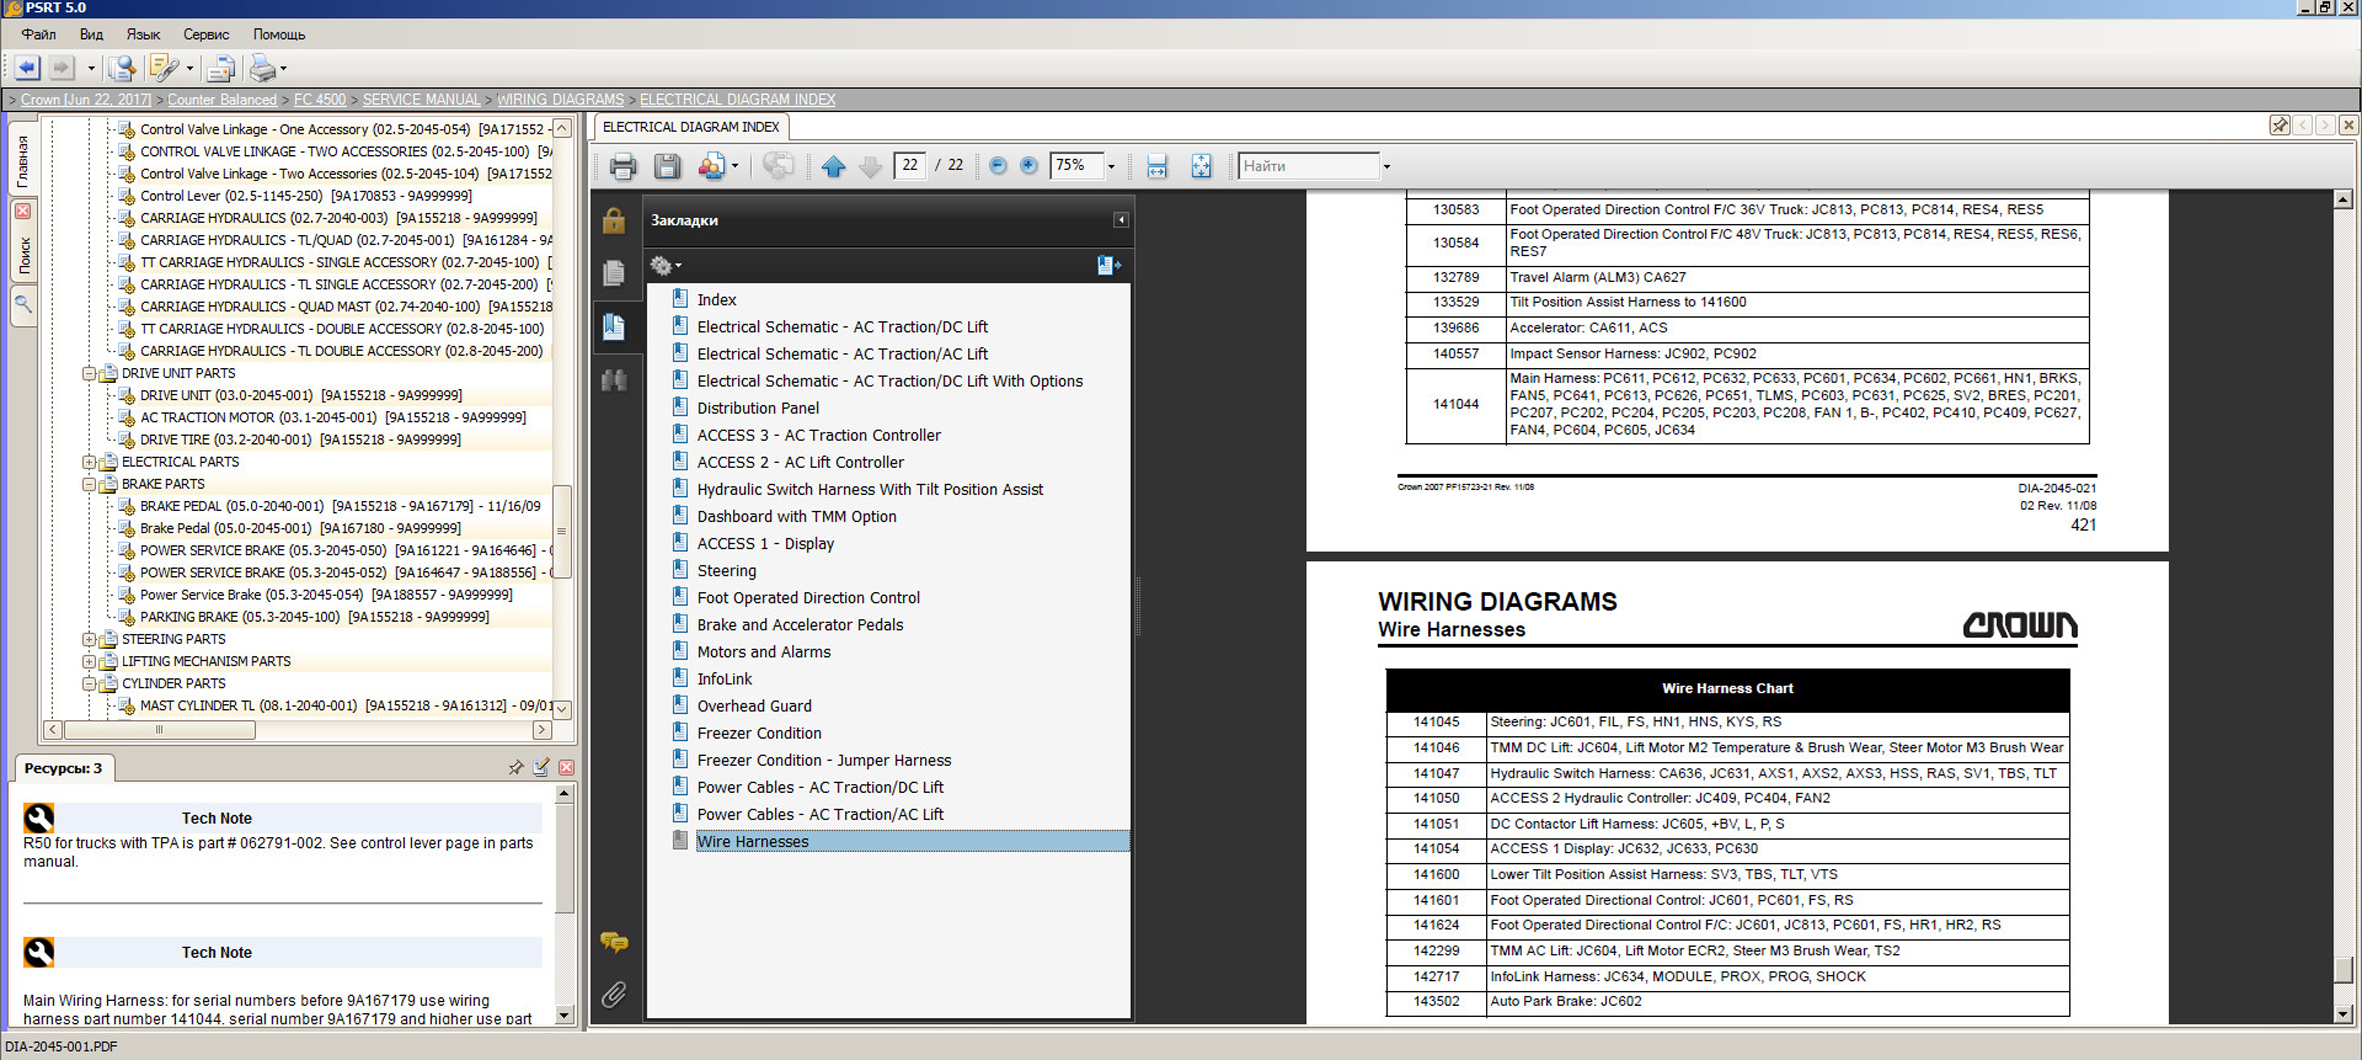Click the back navigation arrow in main toolbar
This screenshot has width=2362, height=1060.
27,68
